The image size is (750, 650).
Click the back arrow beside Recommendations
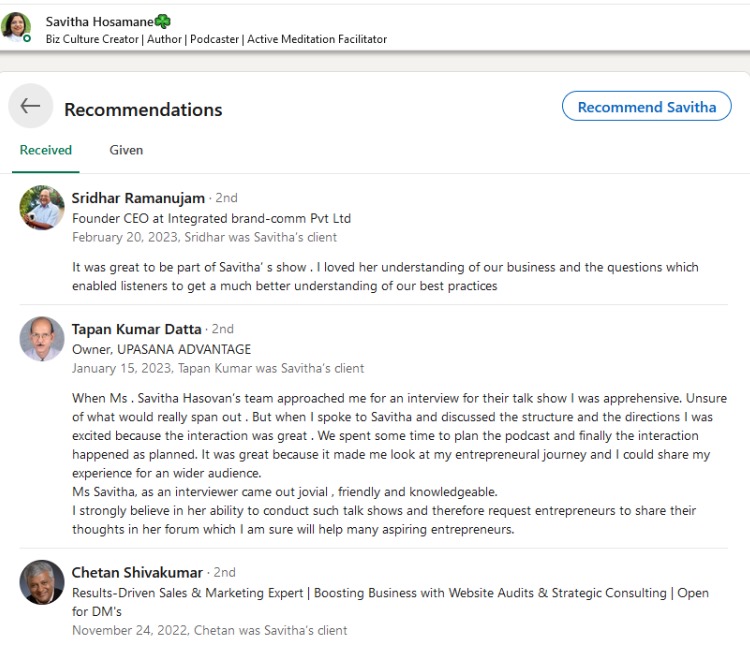coord(30,106)
